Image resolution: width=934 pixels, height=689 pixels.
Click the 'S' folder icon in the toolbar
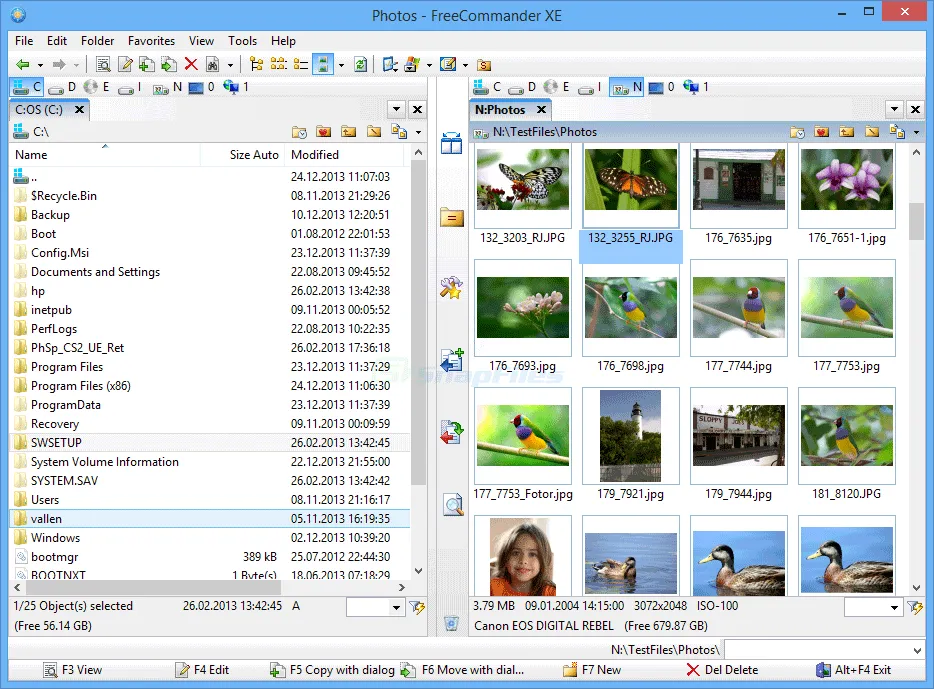click(x=484, y=65)
